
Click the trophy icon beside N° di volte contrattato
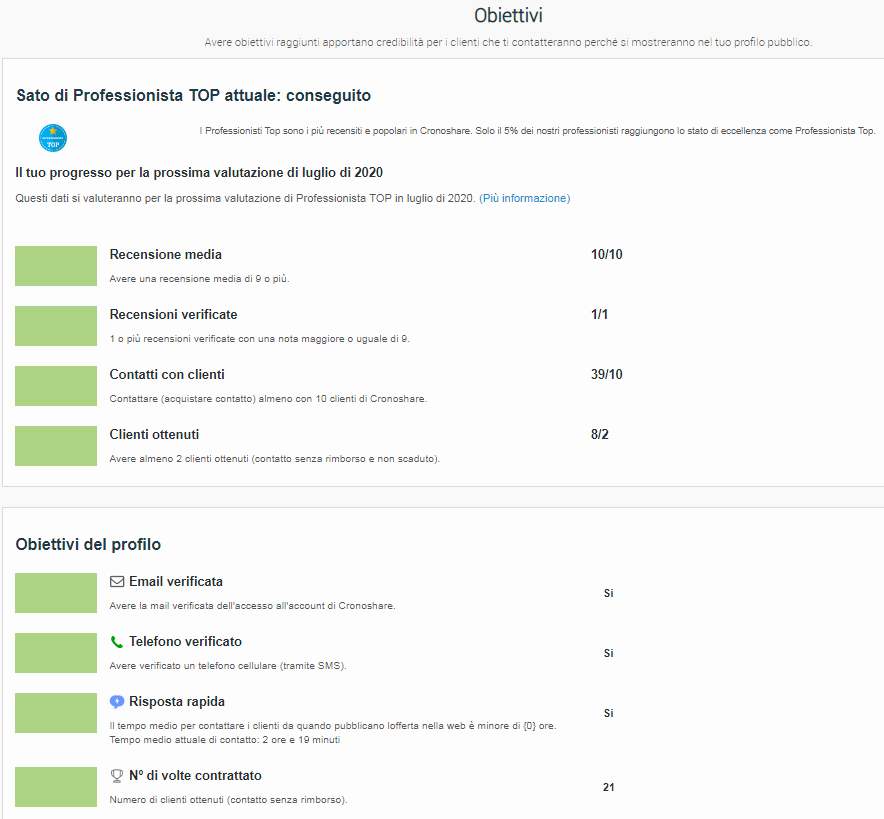click(x=117, y=776)
